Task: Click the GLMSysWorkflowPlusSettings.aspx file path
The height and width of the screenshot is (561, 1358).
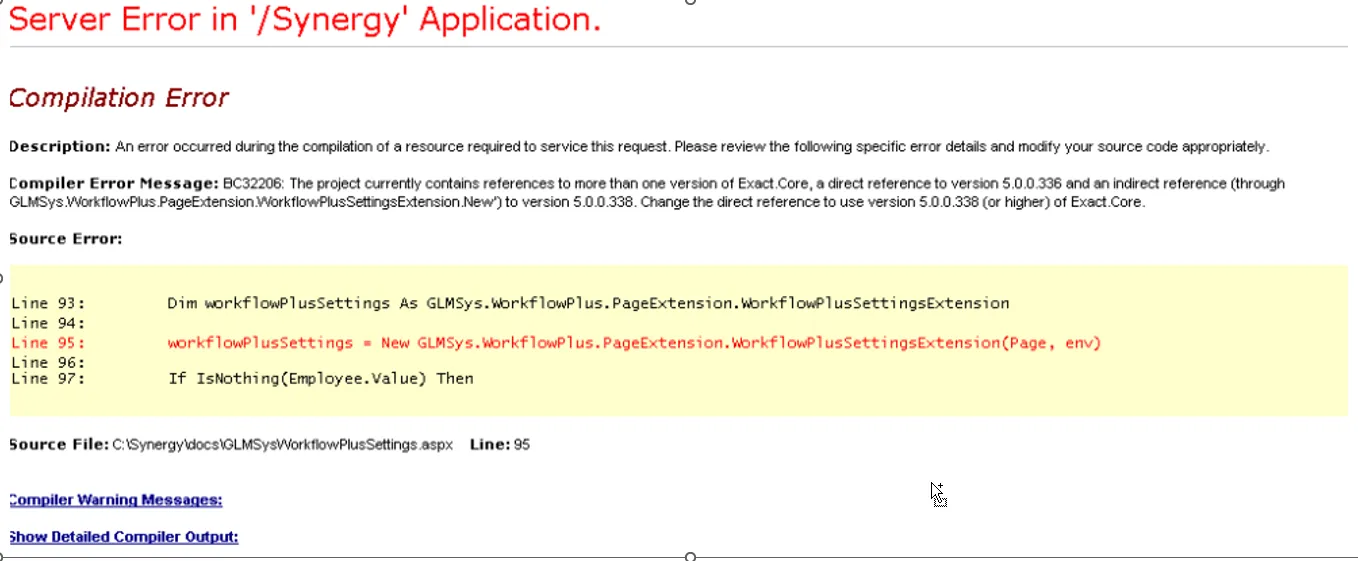Action: point(283,444)
